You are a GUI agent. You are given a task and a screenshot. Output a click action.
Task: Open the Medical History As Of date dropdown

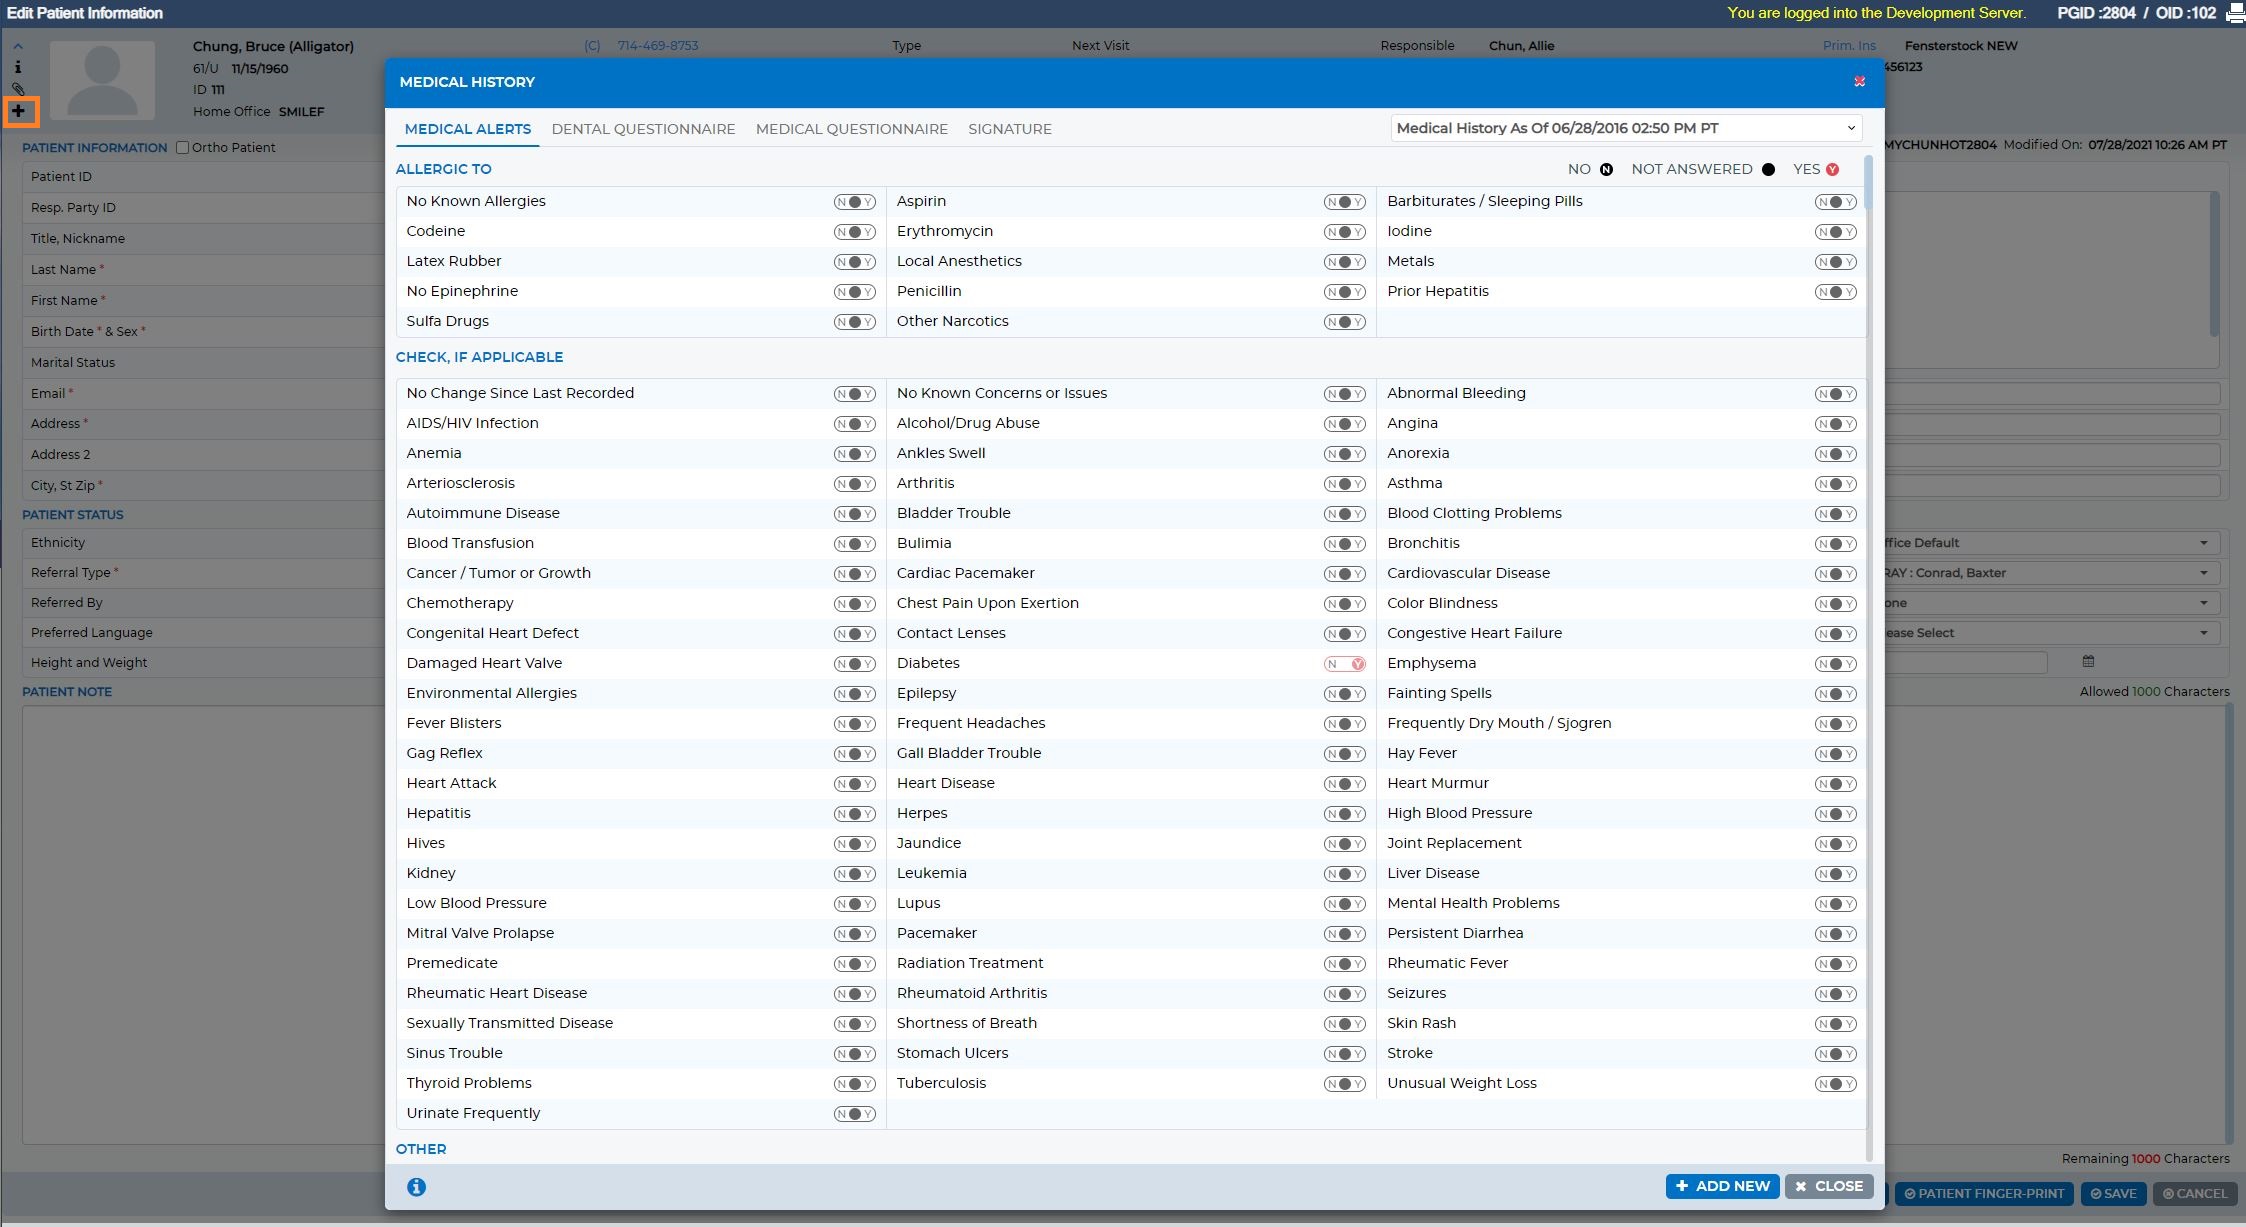[1626, 128]
